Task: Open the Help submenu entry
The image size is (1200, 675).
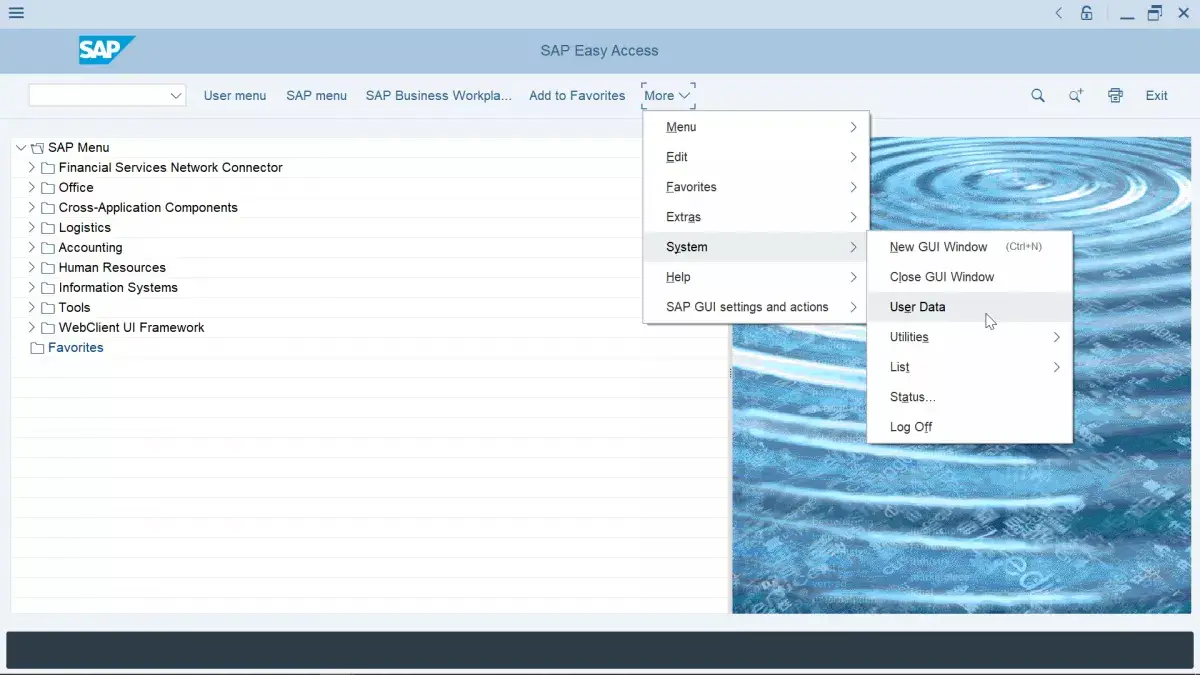Action: pyautogui.click(x=756, y=277)
